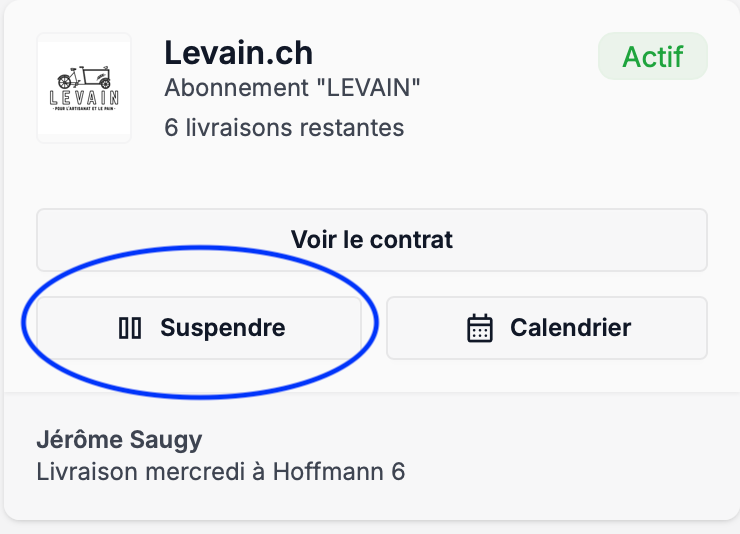Click the Levain cargo bike logo
Image resolution: width=740 pixels, height=534 pixels.
point(84,88)
